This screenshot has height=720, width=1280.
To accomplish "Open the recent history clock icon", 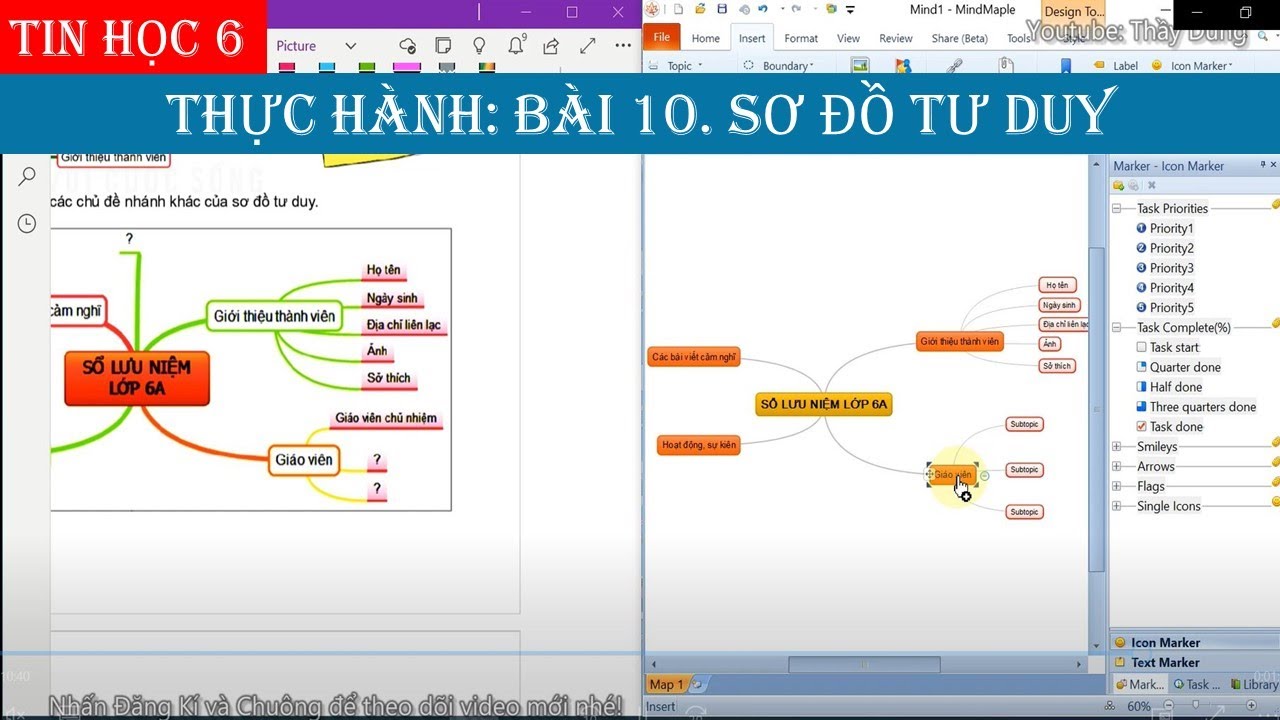I will tap(27, 224).
